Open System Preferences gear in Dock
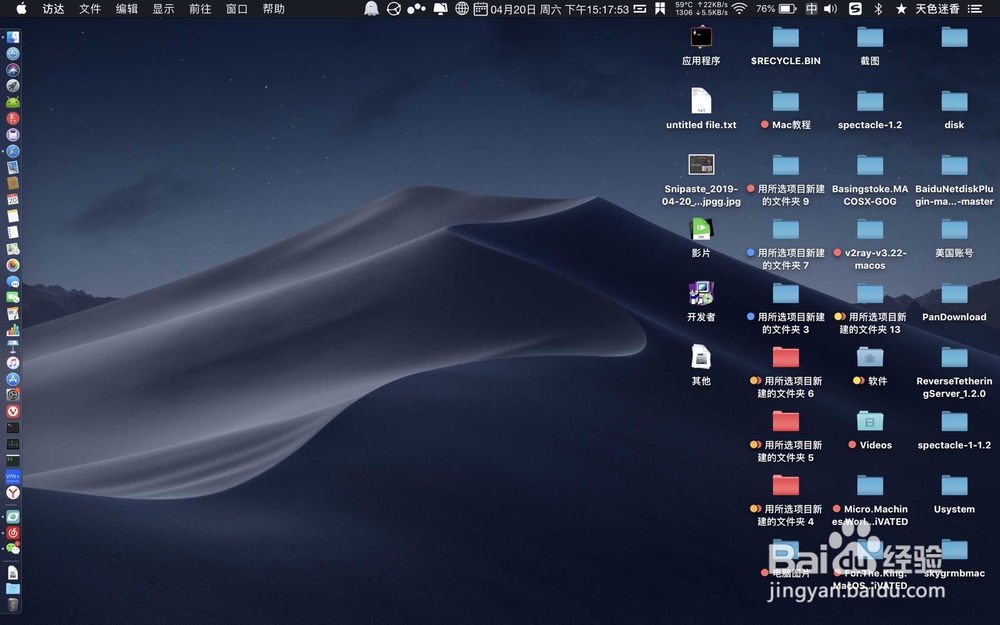The height and width of the screenshot is (625, 1000). (13, 395)
